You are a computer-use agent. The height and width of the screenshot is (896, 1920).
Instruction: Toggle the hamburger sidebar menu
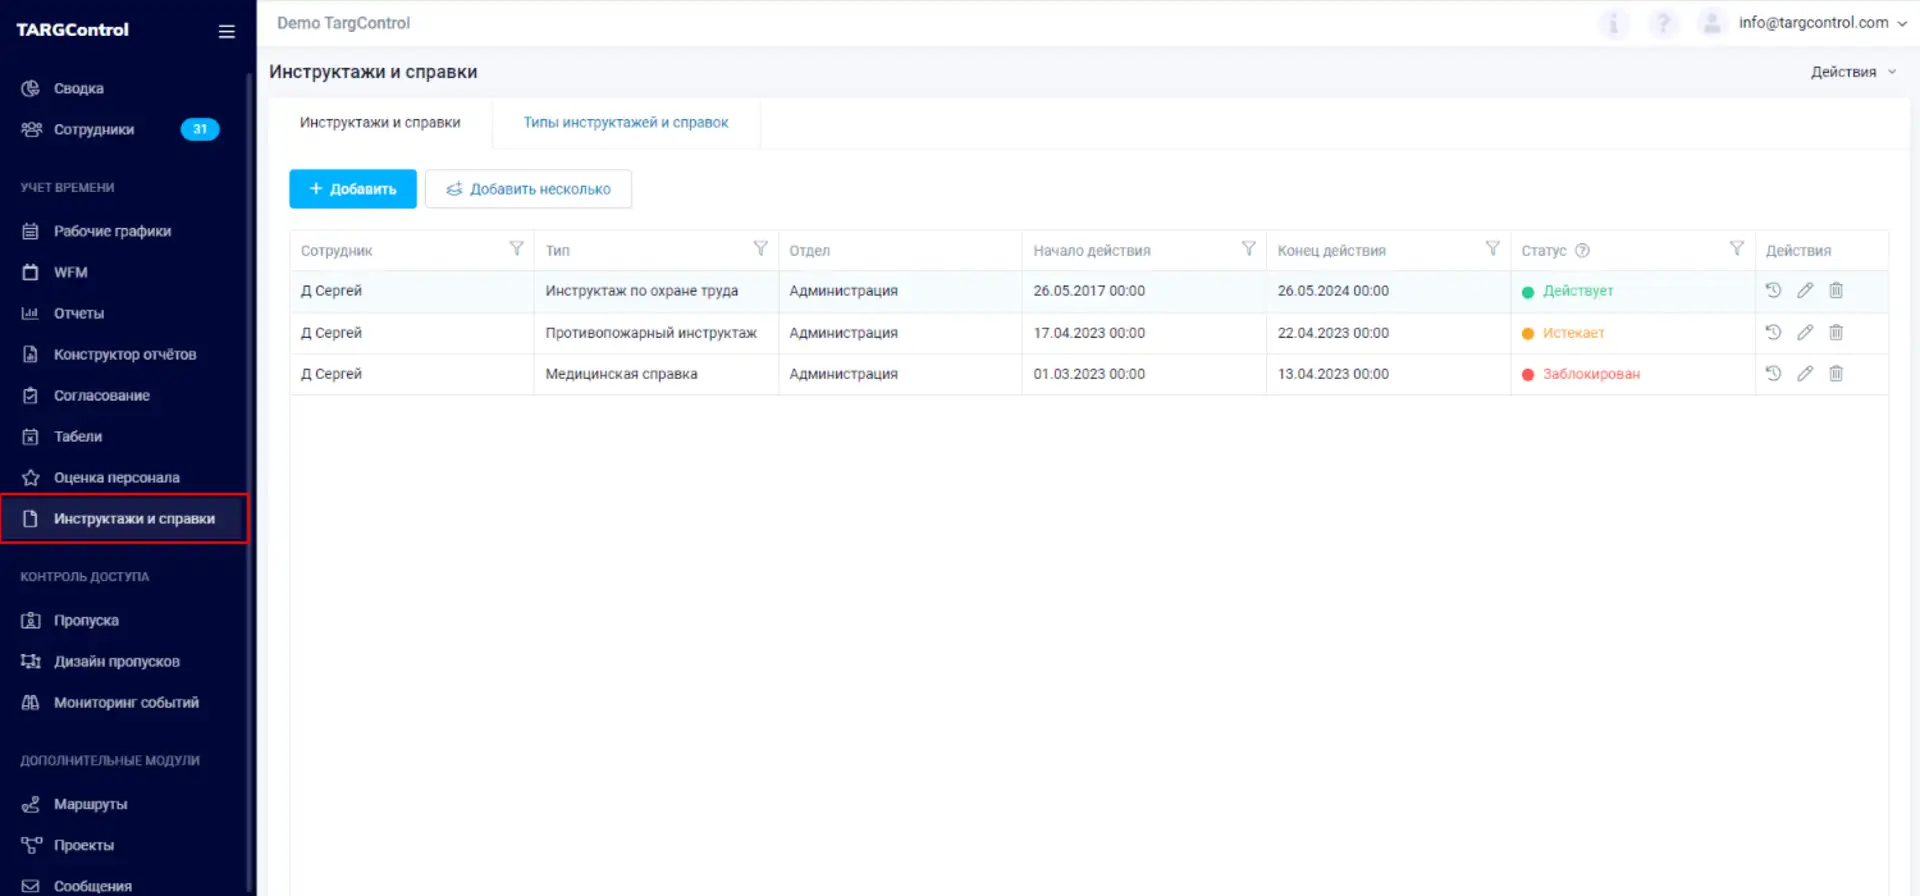227,31
